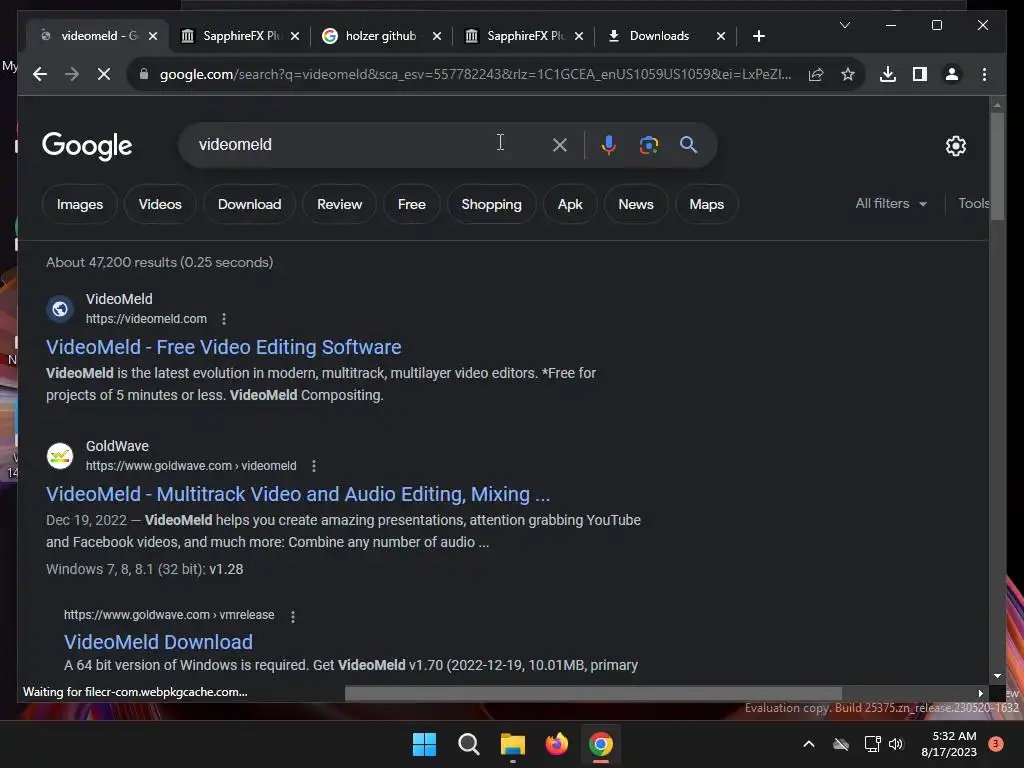1024x768 pixels.
Task: Open Chrome downloads tray icon
Action: click(x=888, y=74)
